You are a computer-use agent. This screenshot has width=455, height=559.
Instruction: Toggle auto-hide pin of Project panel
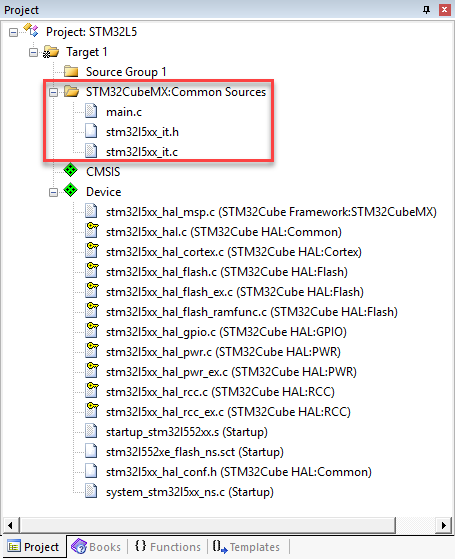click(426, 10)
